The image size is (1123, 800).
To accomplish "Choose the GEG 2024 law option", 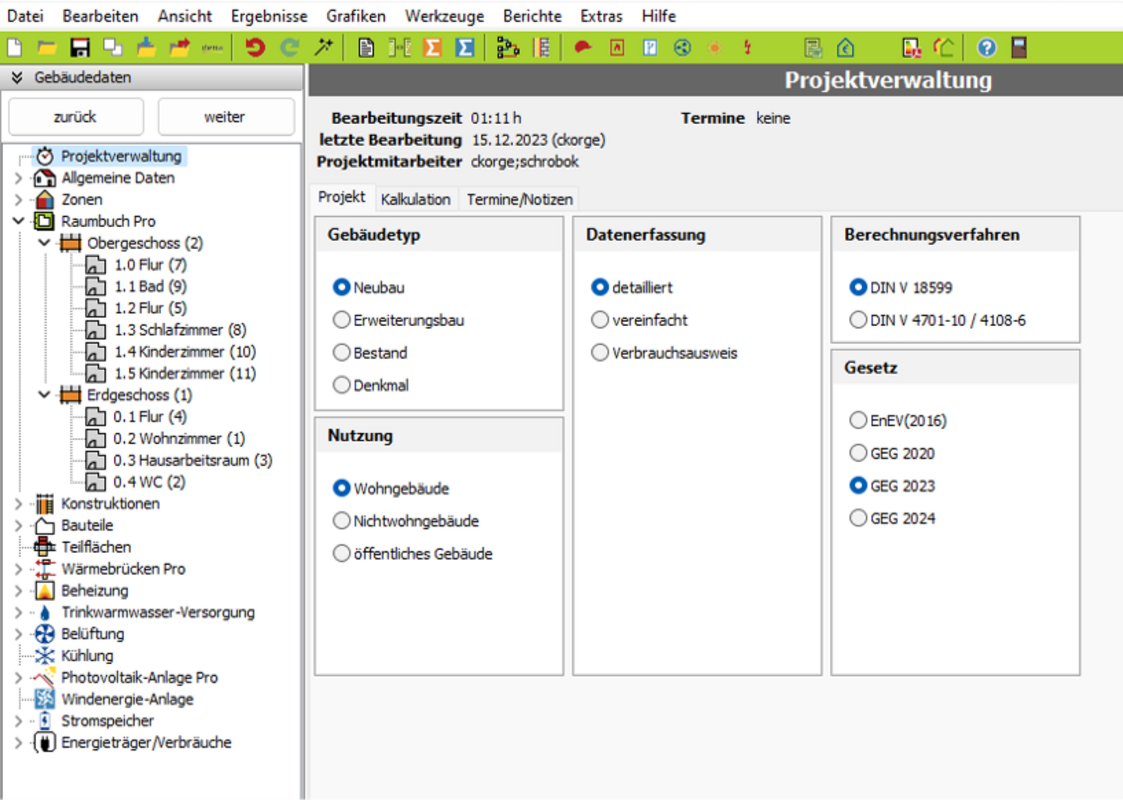I will point(858,518).
